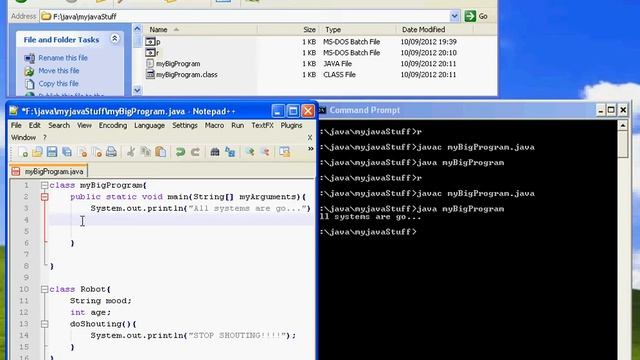Collapse the myBigProgram class fold marker

coord(44,185)
